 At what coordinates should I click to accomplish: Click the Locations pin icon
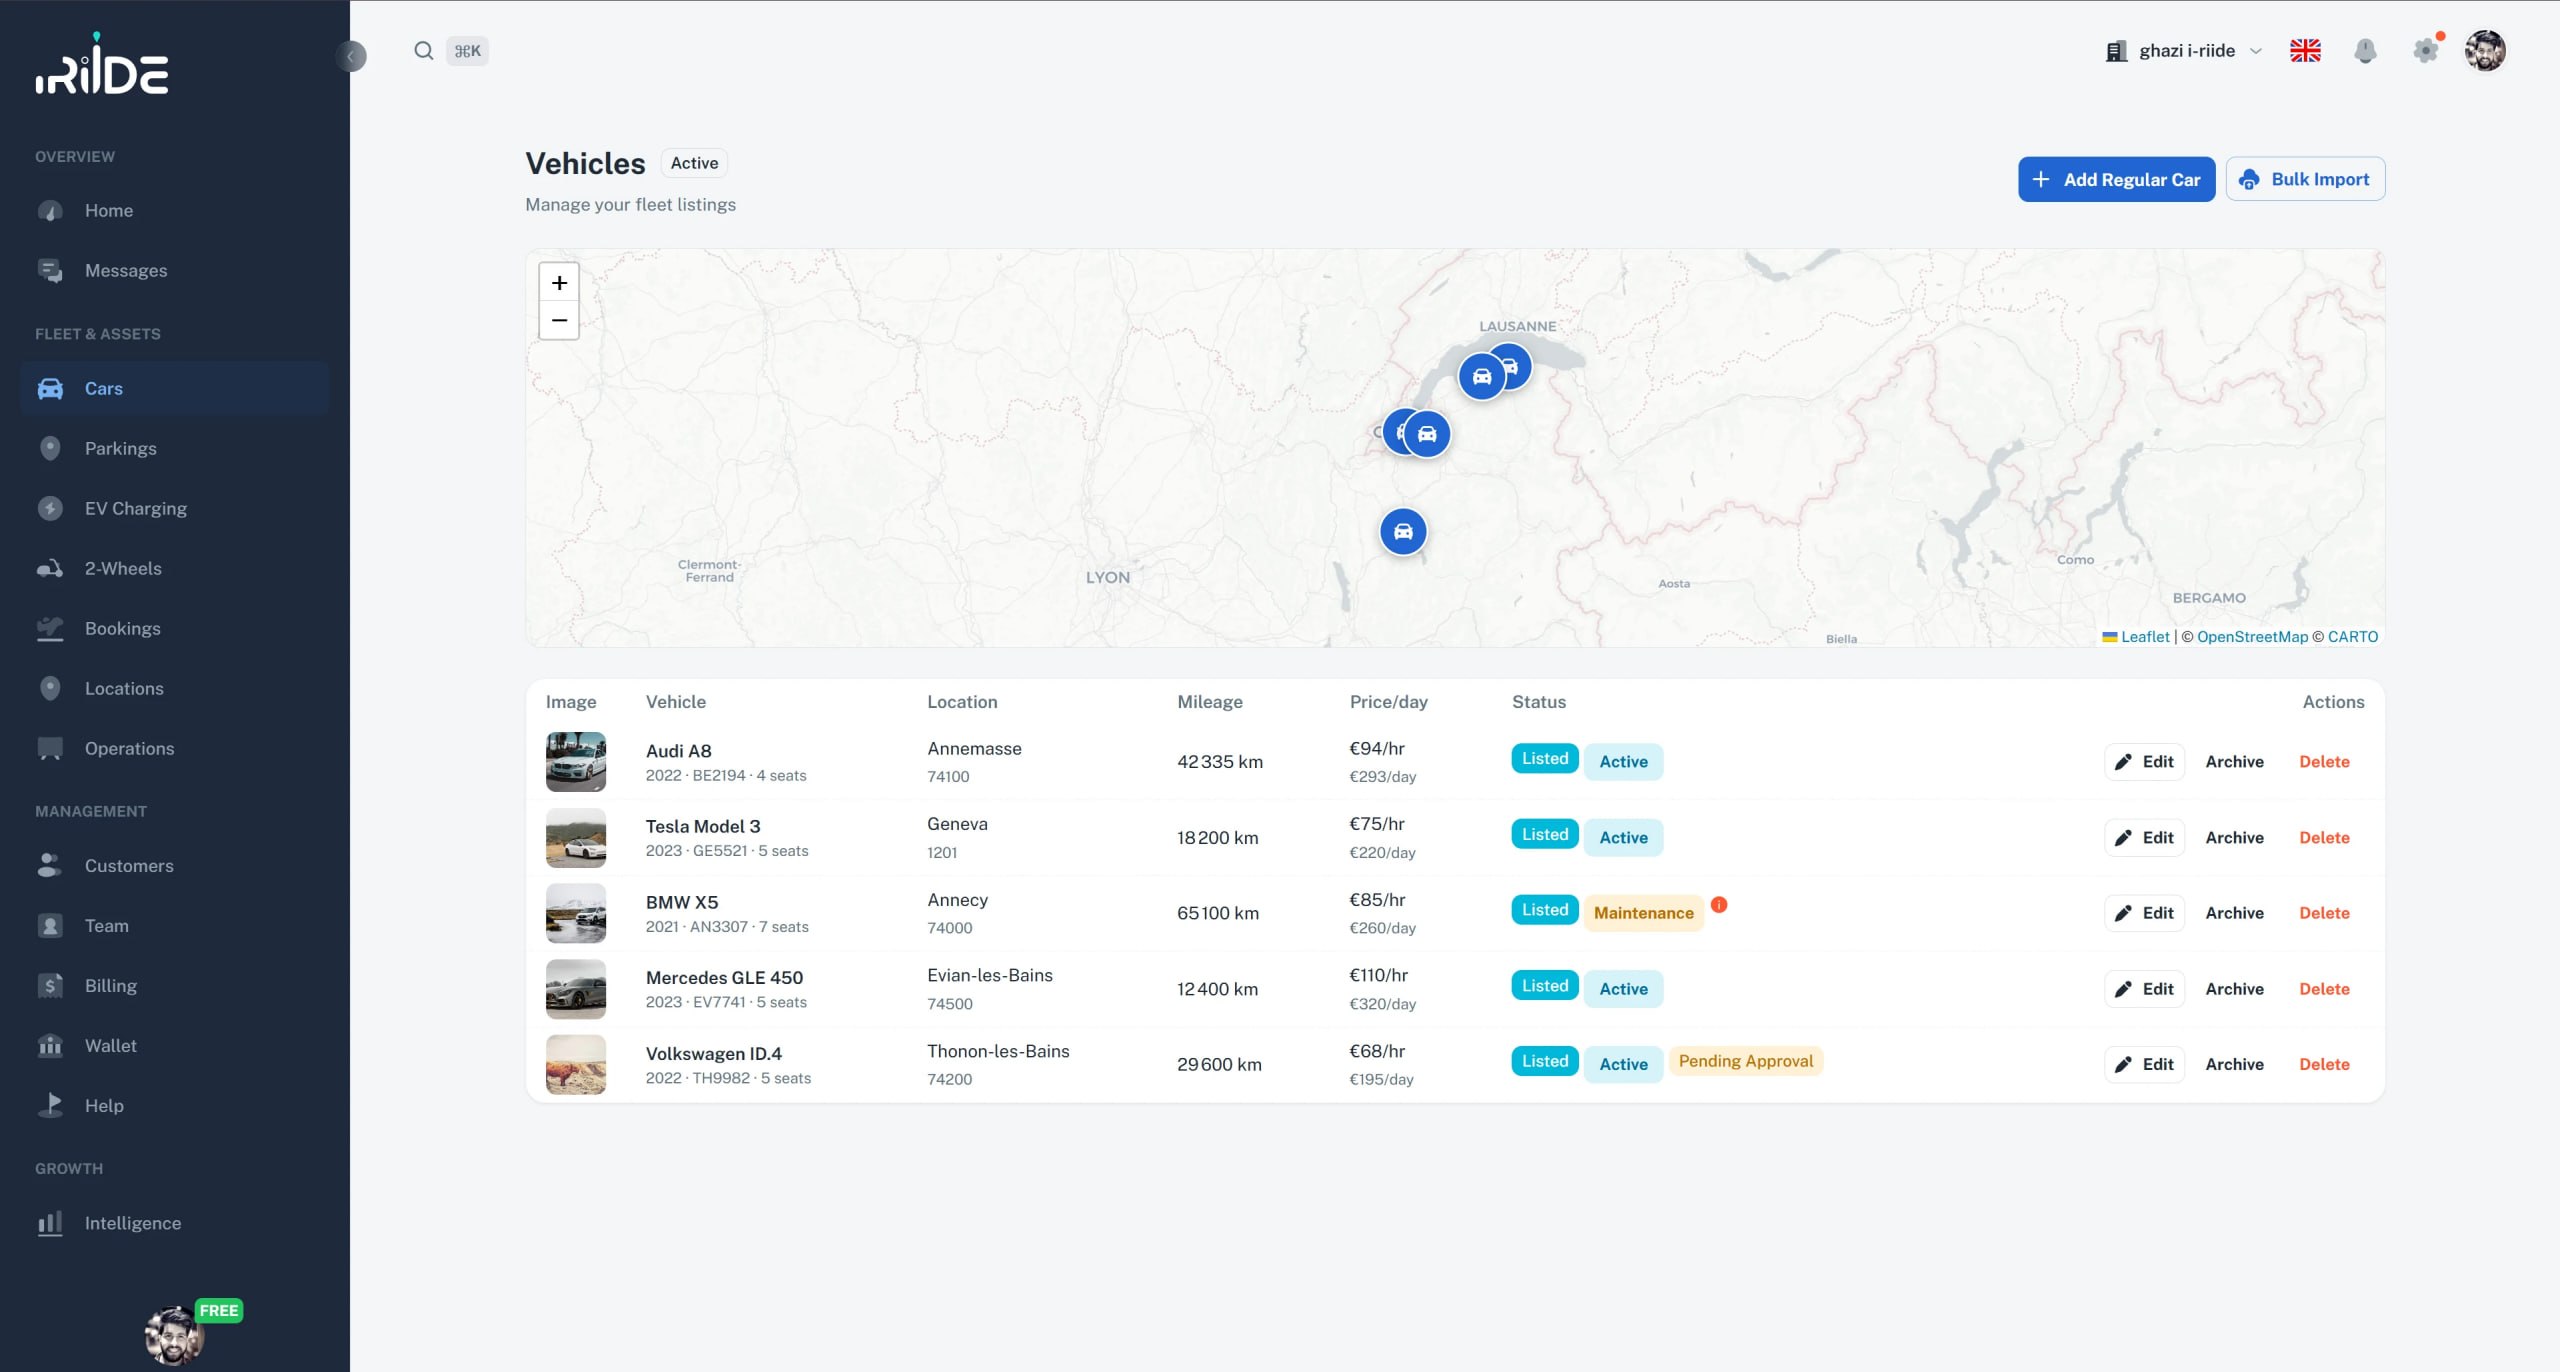coord(50,689)
